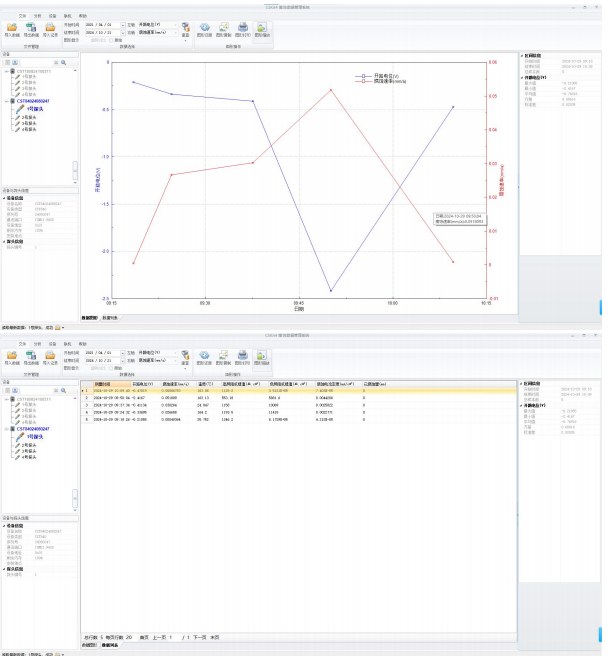The image size is (609, 660).
Task: Click the chart print icon in top ribbon
Action: click(x=243, y=27)
